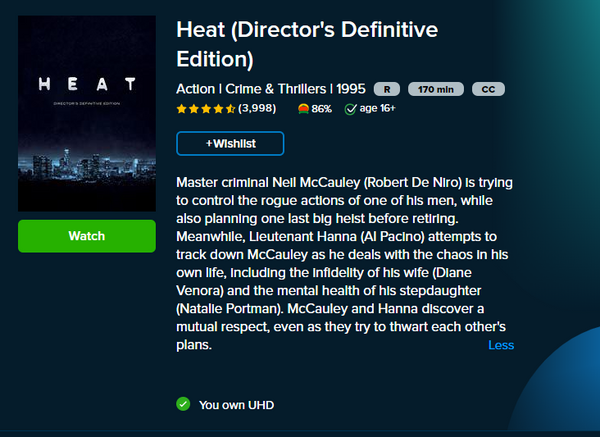The image size is (600, 437).
Task: Click the Heat movie poster thumbnail
Action: pyautogui.click(x=87, y=112)
